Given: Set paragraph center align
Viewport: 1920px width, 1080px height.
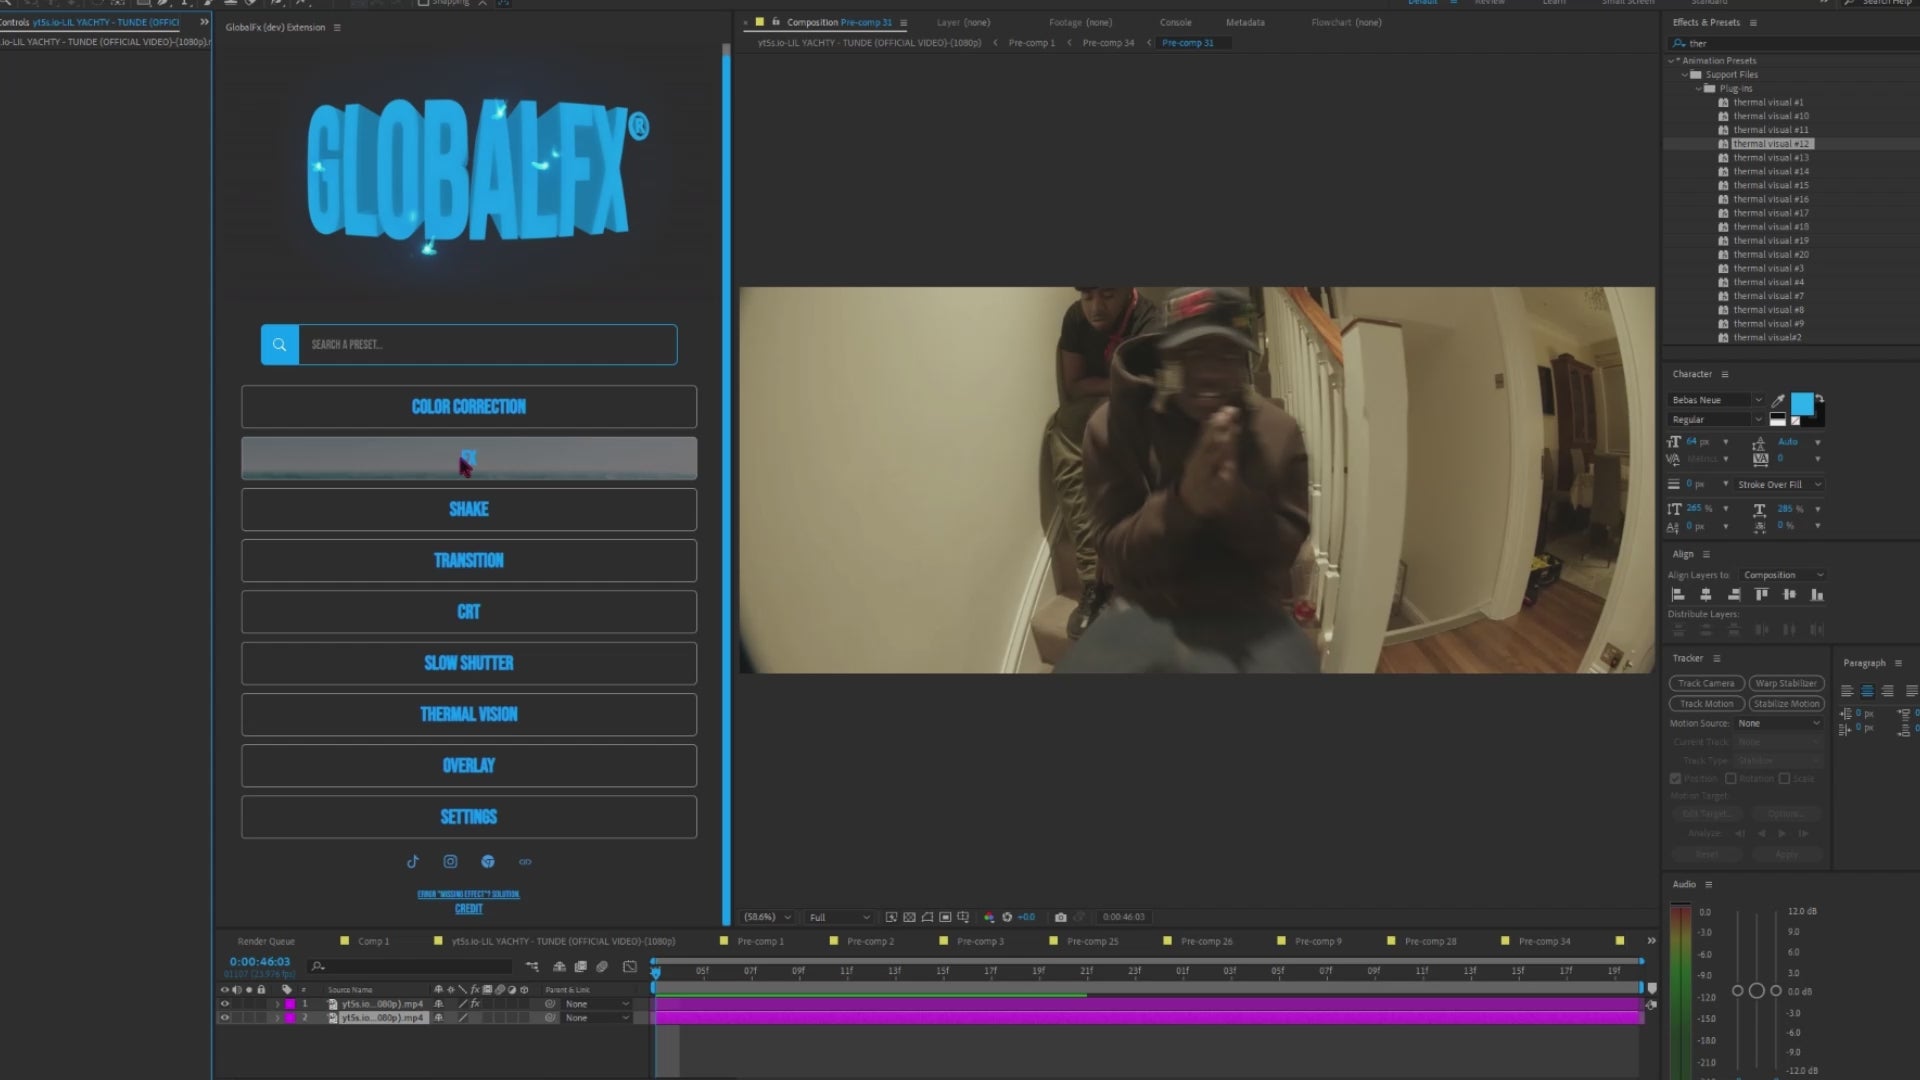Looking at the screenshot, I should pyautogui.click(x=1867, y=691).
